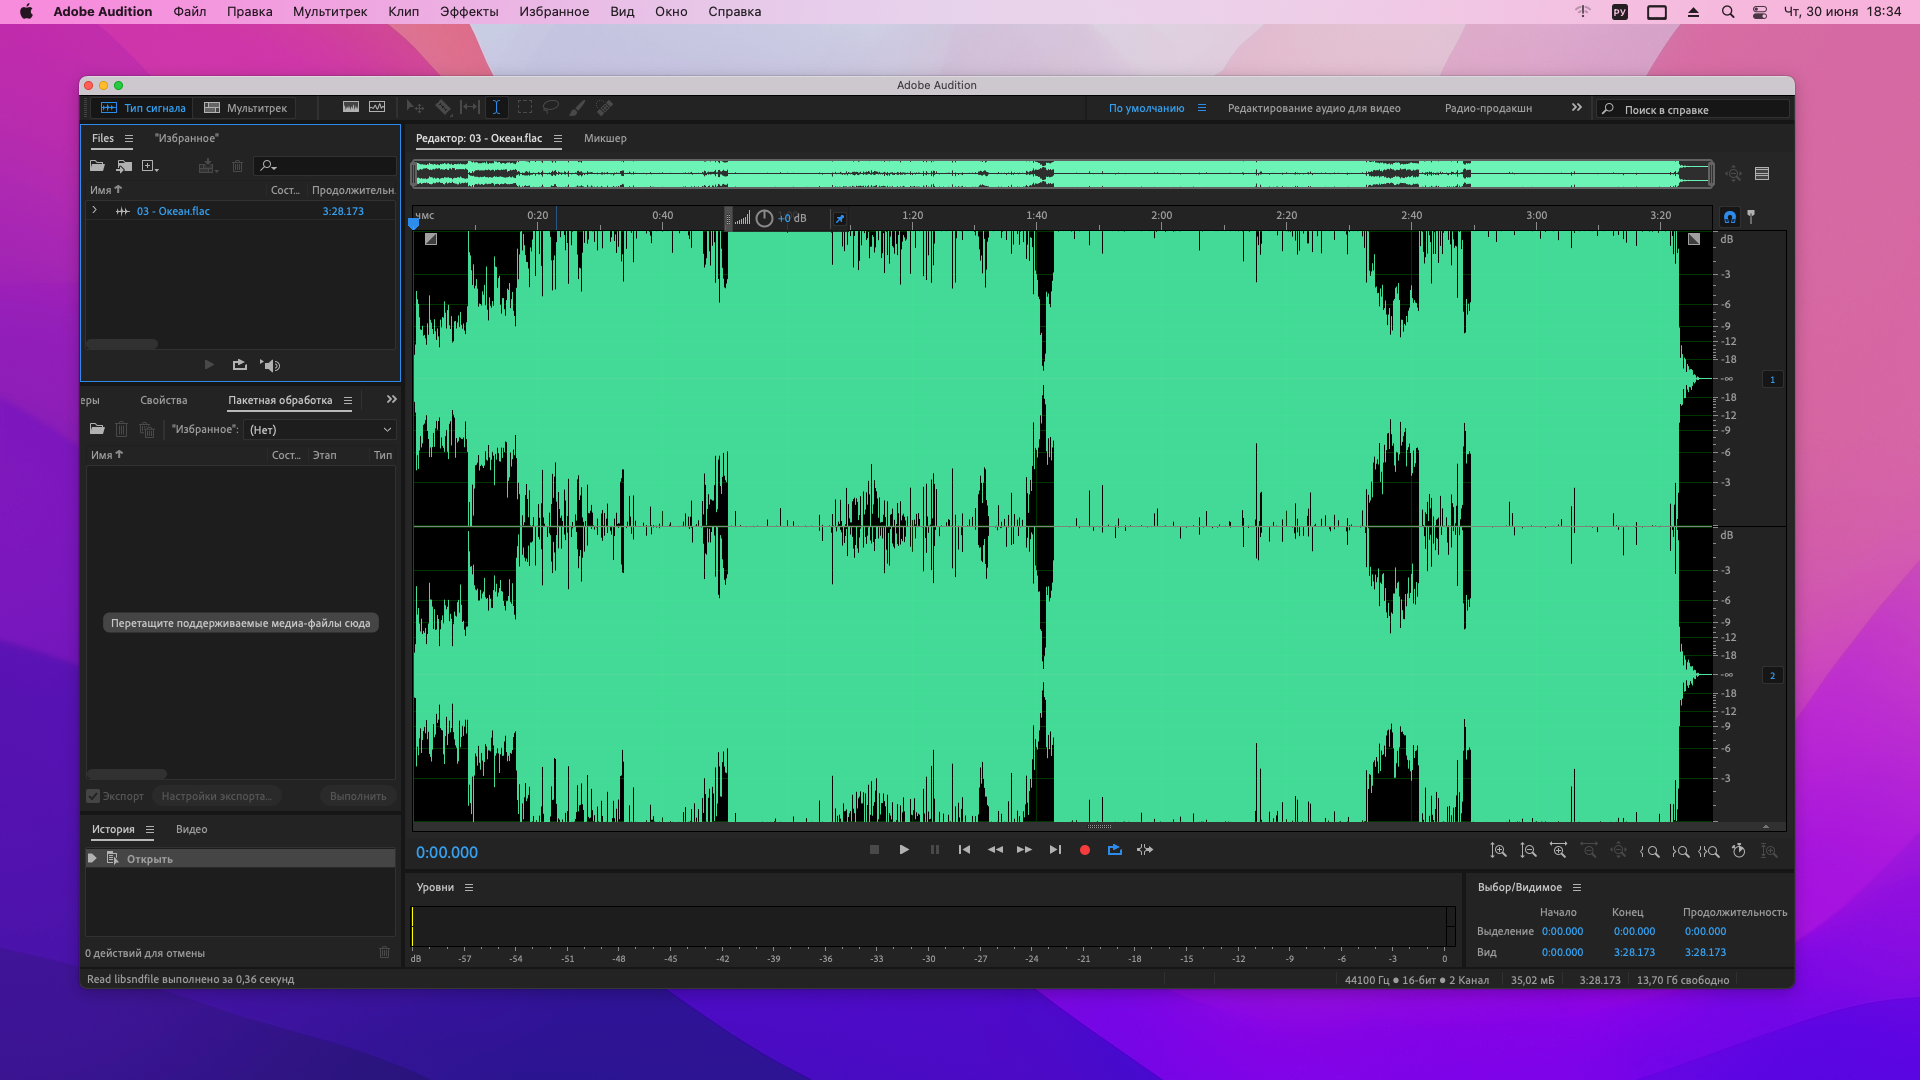
Task: Open the Эффекты menu
Action: (x=468, y=12)
